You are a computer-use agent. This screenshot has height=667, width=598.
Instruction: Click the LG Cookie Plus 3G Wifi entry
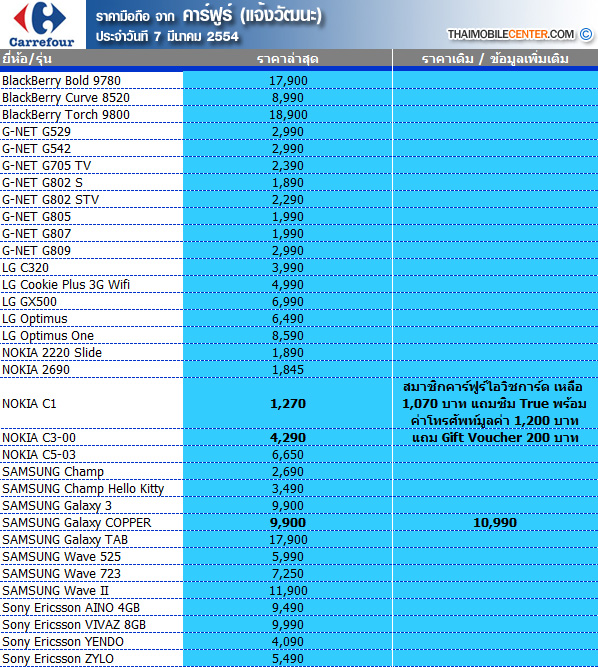tap(66, 285)
